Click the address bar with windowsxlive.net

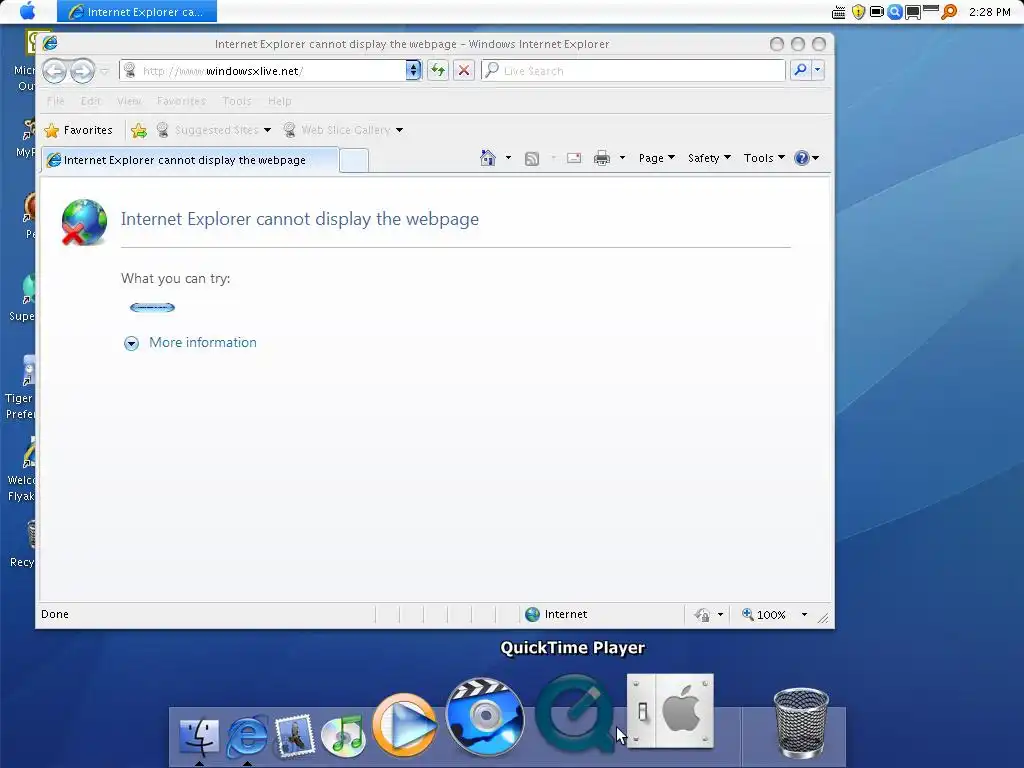click(x=262, y=71)
